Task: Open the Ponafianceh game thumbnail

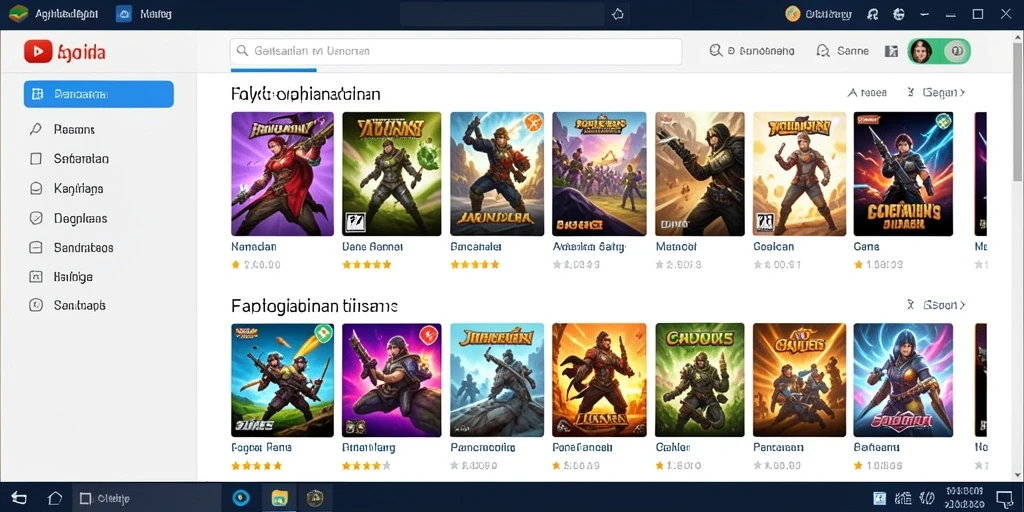Action: [x=599, y=380]
